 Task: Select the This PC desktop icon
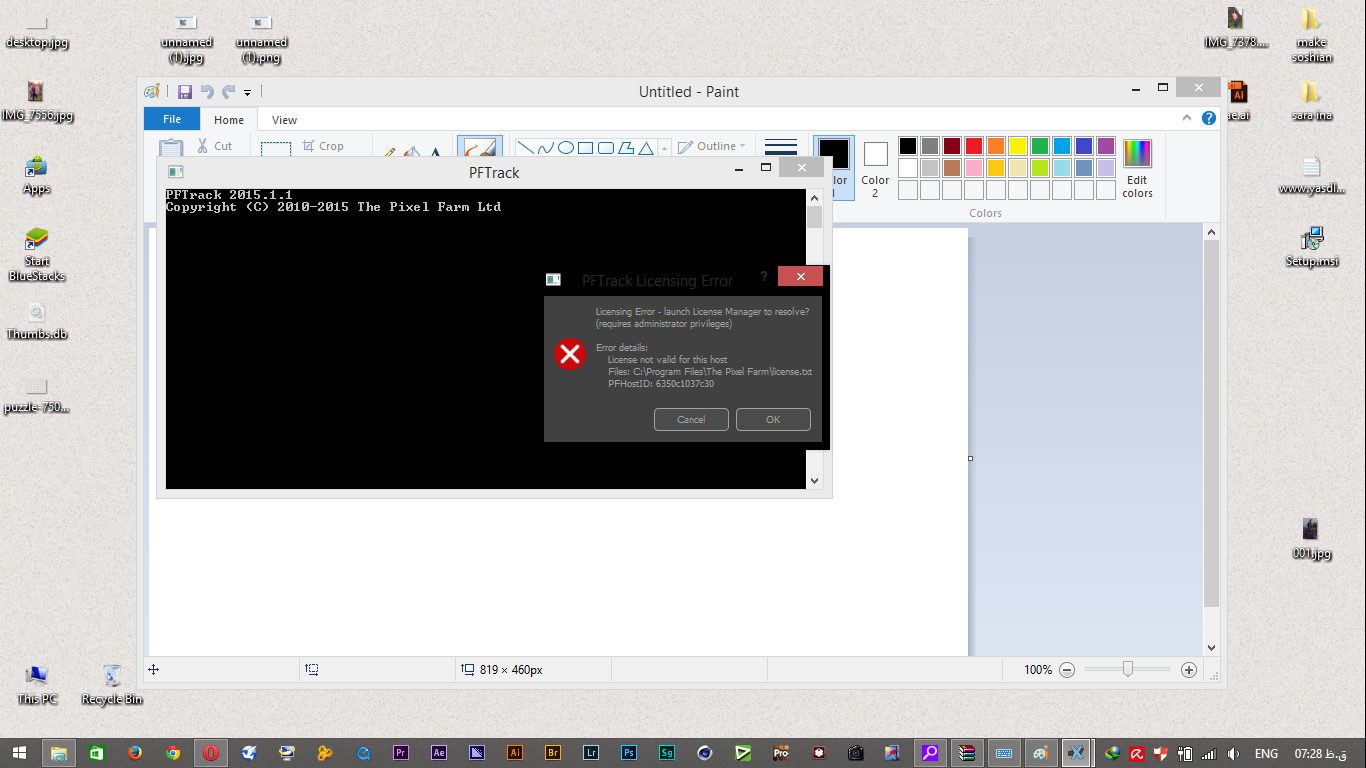coord(37,684)
